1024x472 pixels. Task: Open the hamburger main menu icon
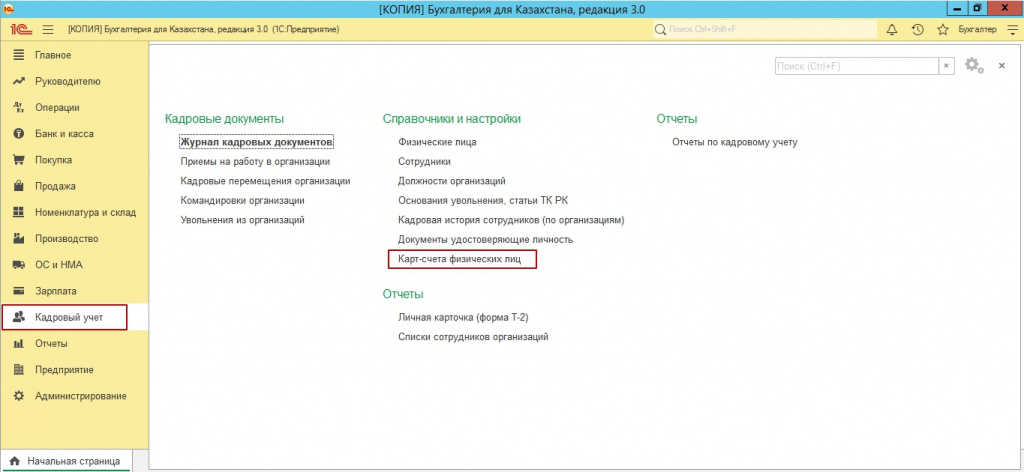click(48, 29)
